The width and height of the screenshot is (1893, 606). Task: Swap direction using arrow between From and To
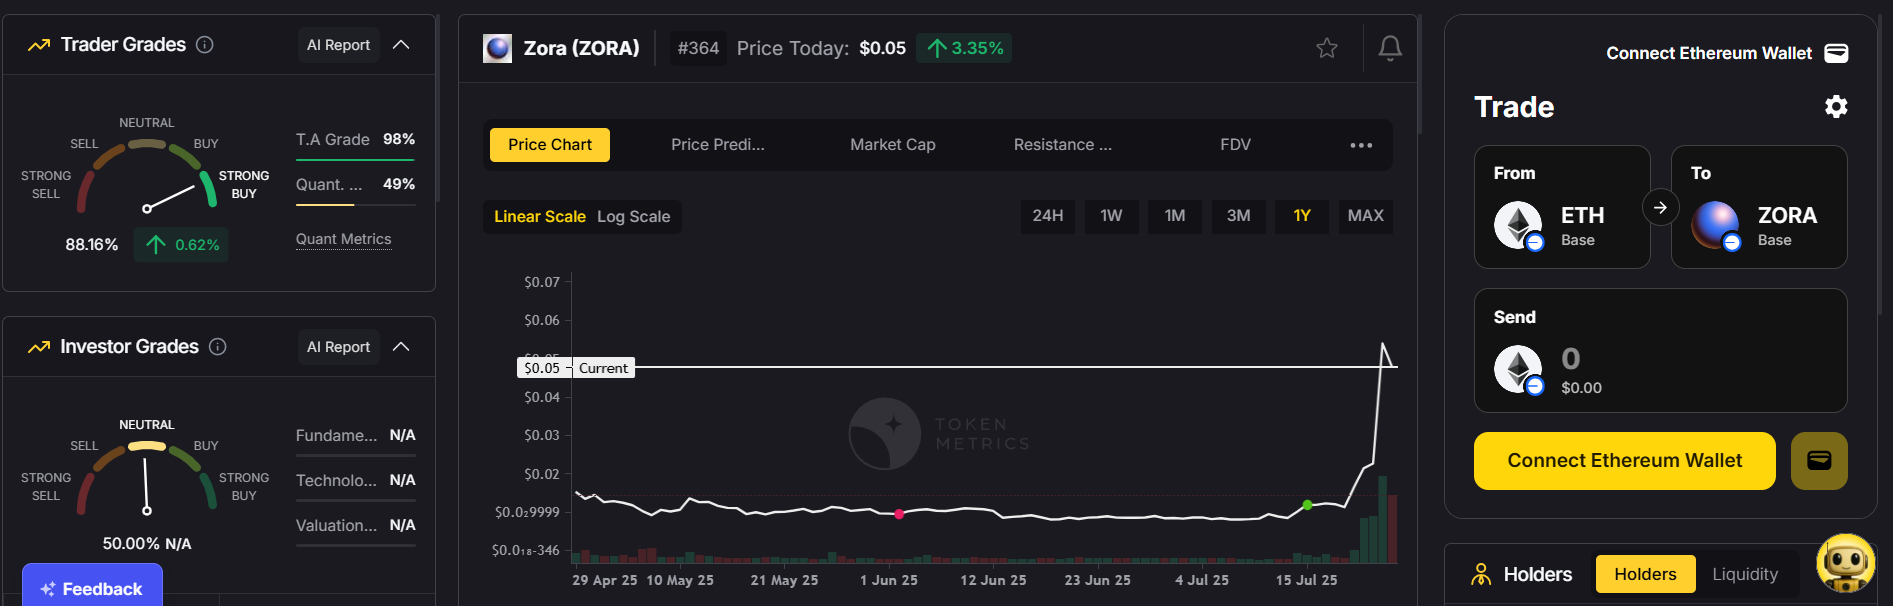click(x=1660, y=208)
